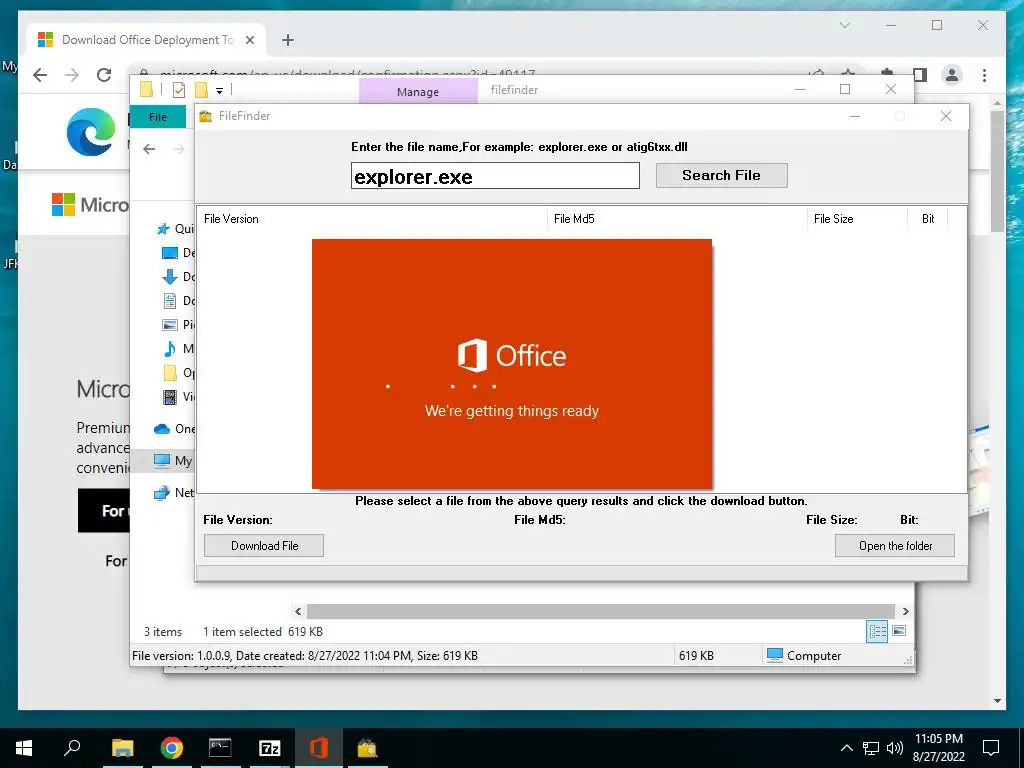
Task: Open the Downloads arrow icon in sidebar
Action: [x=169, y=277]
